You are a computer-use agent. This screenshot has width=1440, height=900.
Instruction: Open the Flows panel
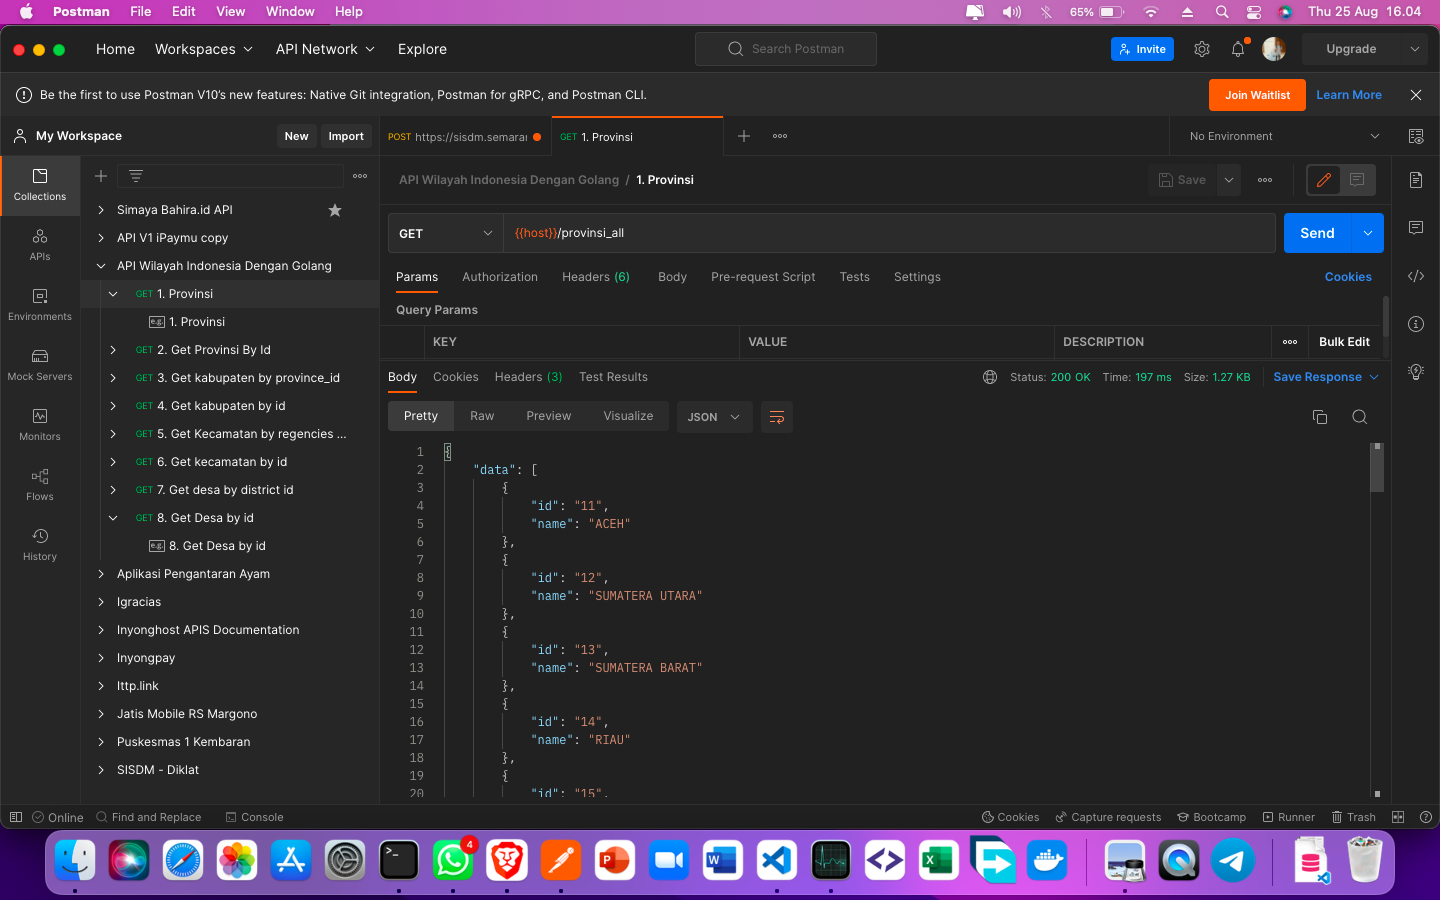pyautogui.click(x=39, y=485)
